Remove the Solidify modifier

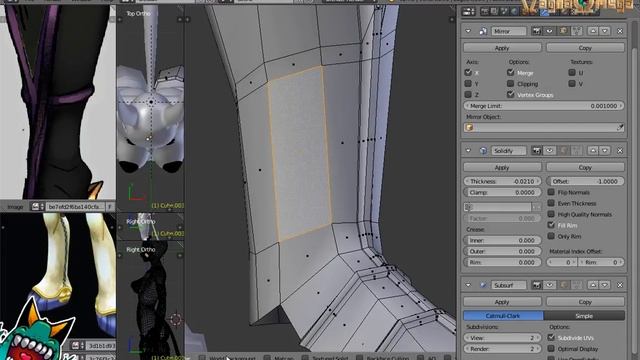tap(620, 151)
